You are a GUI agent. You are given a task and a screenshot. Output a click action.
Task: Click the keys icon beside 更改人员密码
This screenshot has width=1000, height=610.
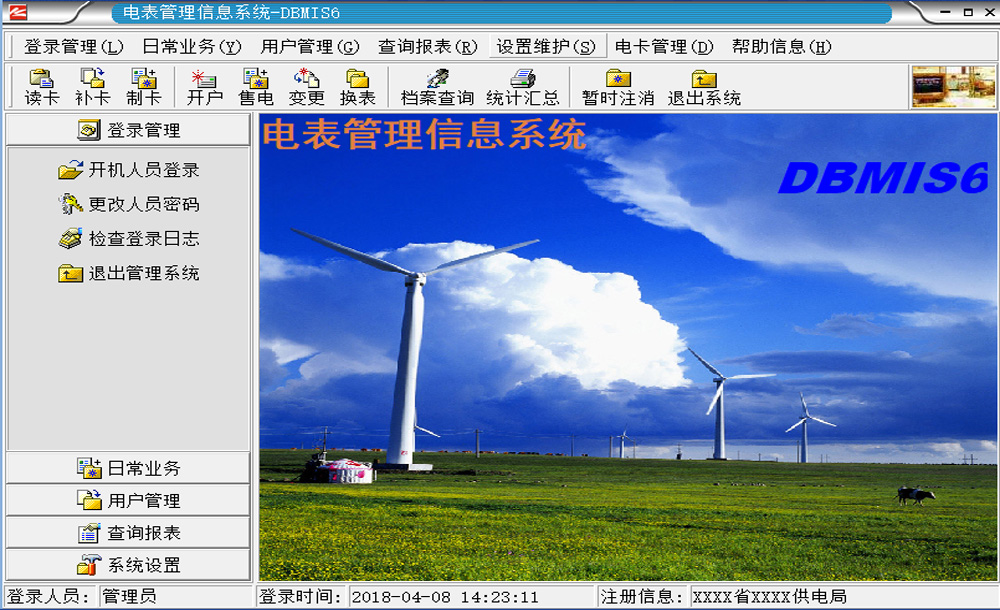(70, 204)
